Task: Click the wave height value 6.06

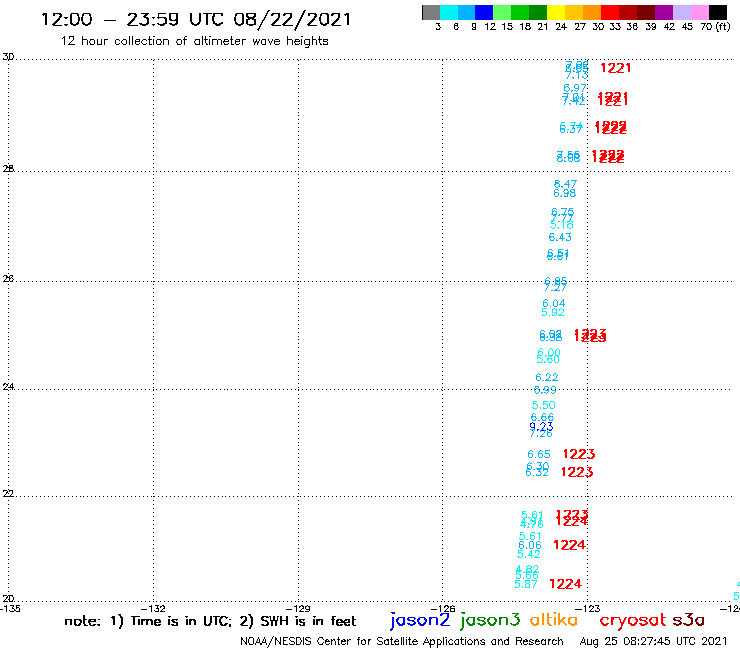Action: (x=530, y=545)
